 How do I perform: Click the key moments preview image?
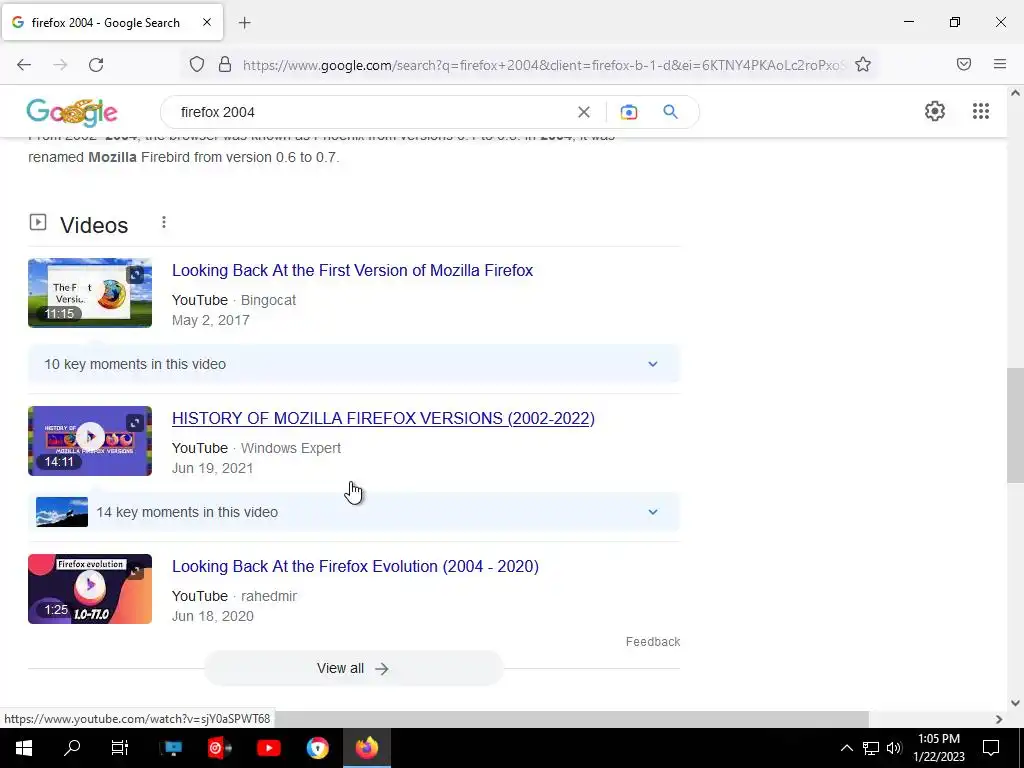(x=62, y=512)
